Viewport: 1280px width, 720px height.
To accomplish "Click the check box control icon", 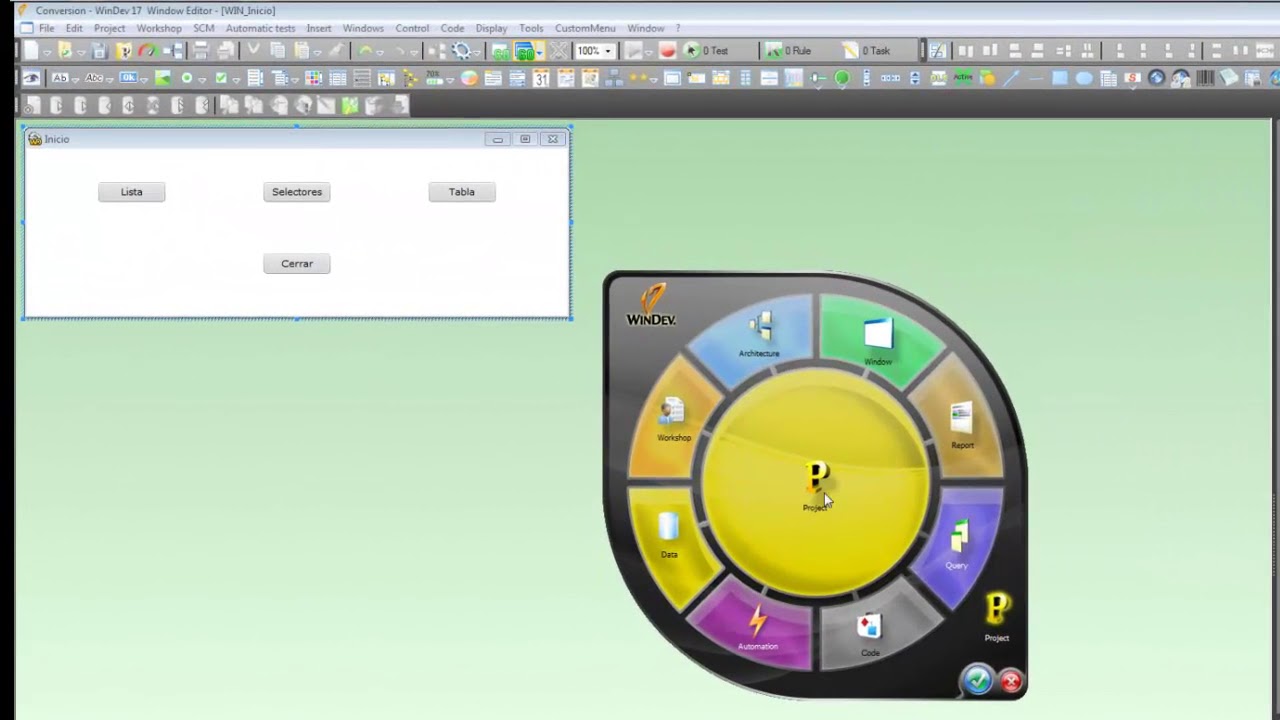I will [x=221, y=77].
